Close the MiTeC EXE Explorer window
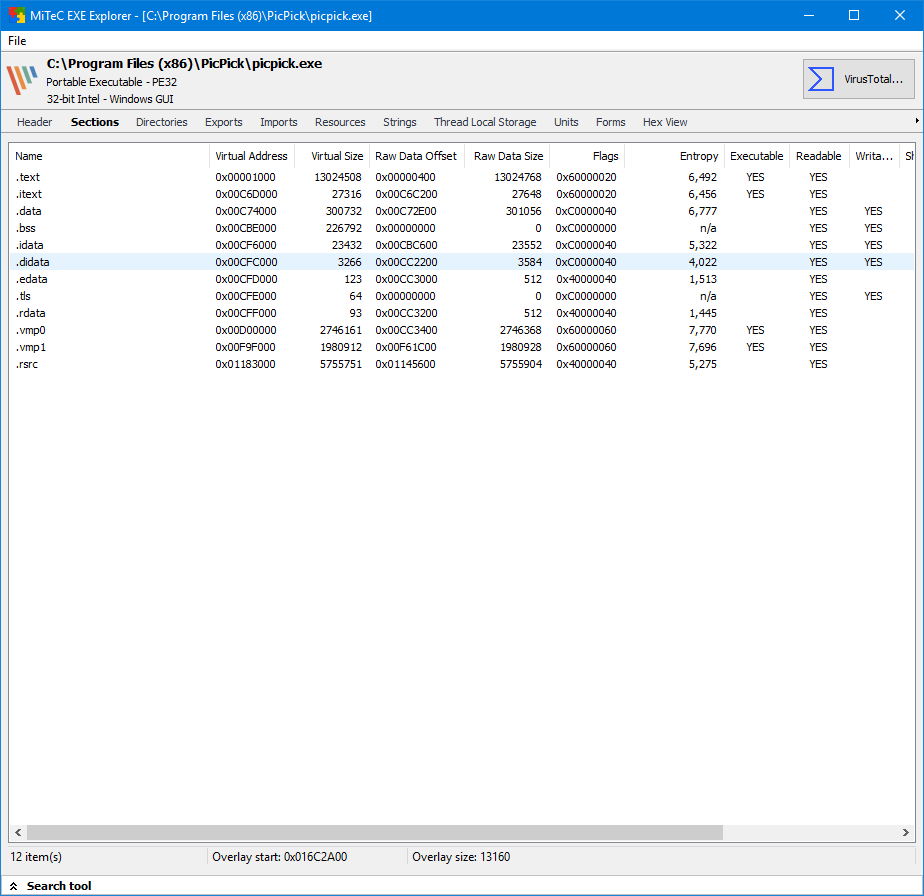Screen dimensions: 924x896 (x=900, y=15)
